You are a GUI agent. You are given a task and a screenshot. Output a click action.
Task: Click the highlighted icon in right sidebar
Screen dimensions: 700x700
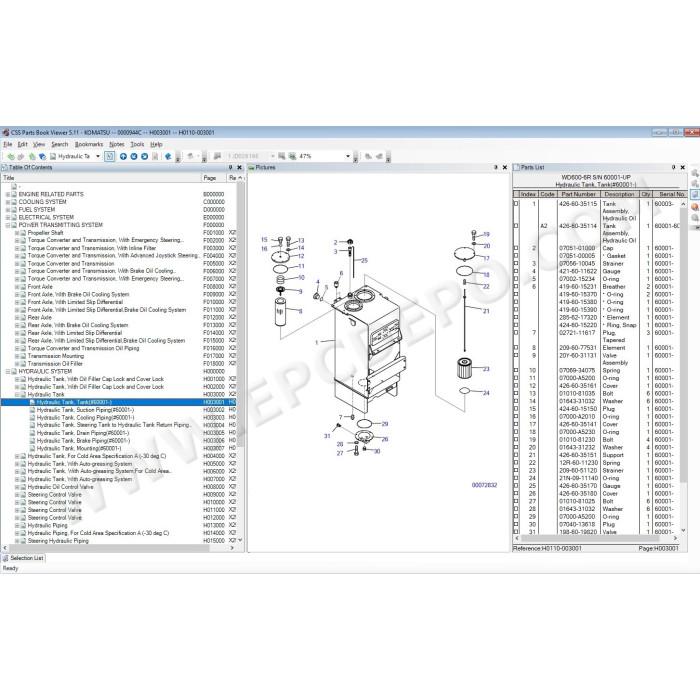coord(695,195)
